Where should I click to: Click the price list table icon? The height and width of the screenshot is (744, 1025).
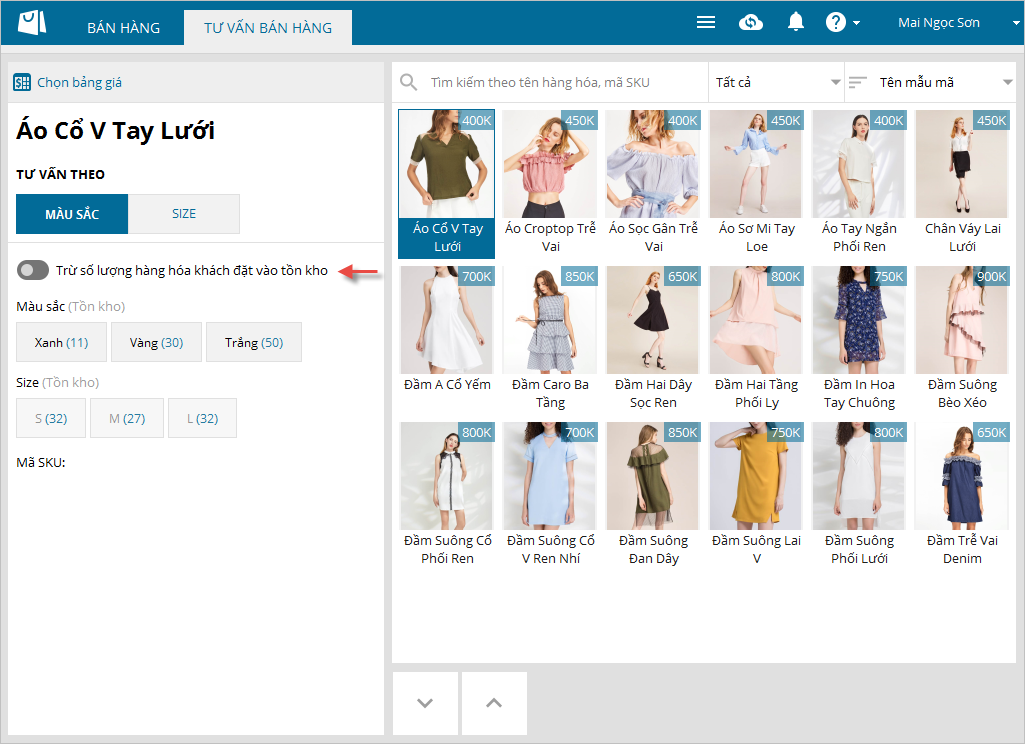[23, 83]
